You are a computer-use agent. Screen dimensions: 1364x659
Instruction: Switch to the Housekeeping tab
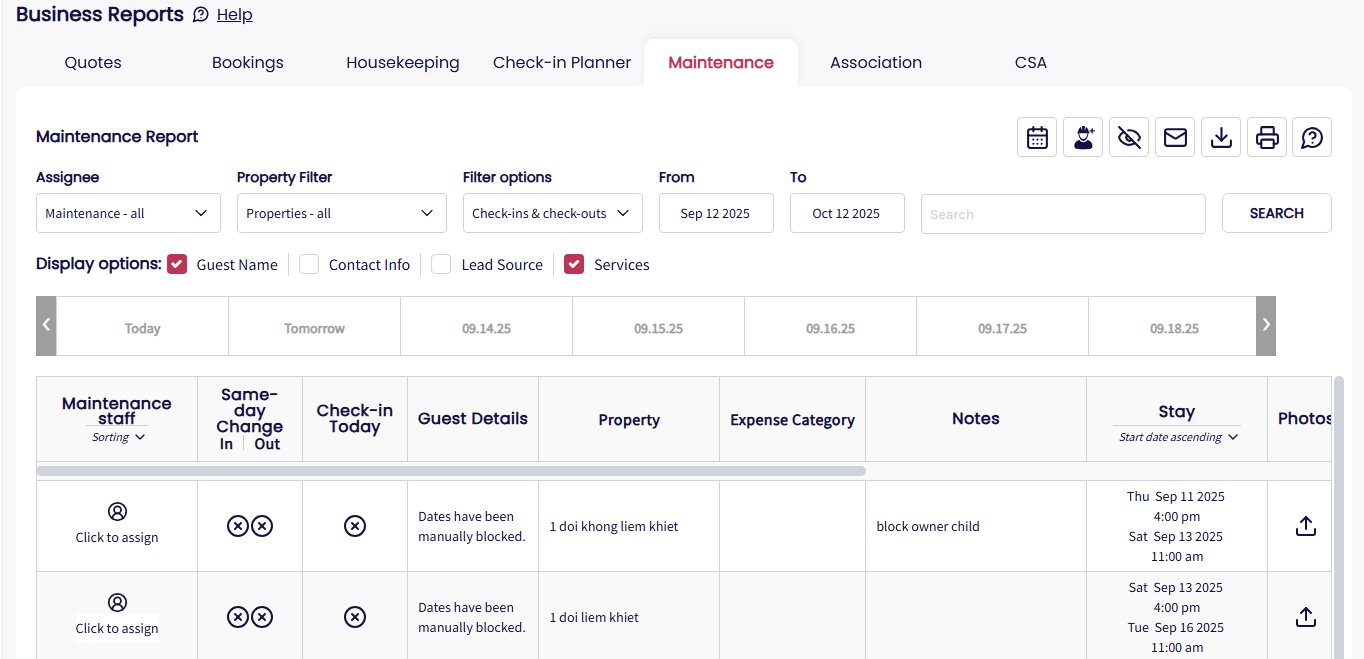[402, 62]
